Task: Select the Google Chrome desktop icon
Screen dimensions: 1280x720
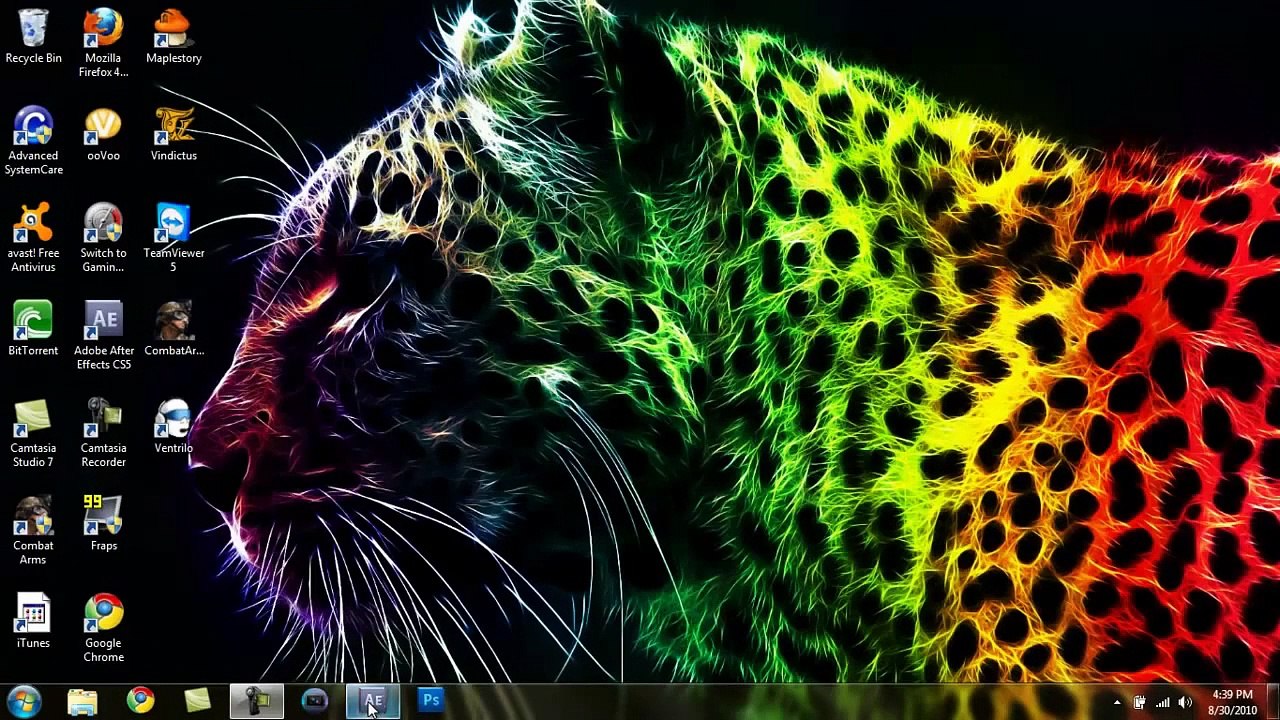Action: [x=103, y=628]
